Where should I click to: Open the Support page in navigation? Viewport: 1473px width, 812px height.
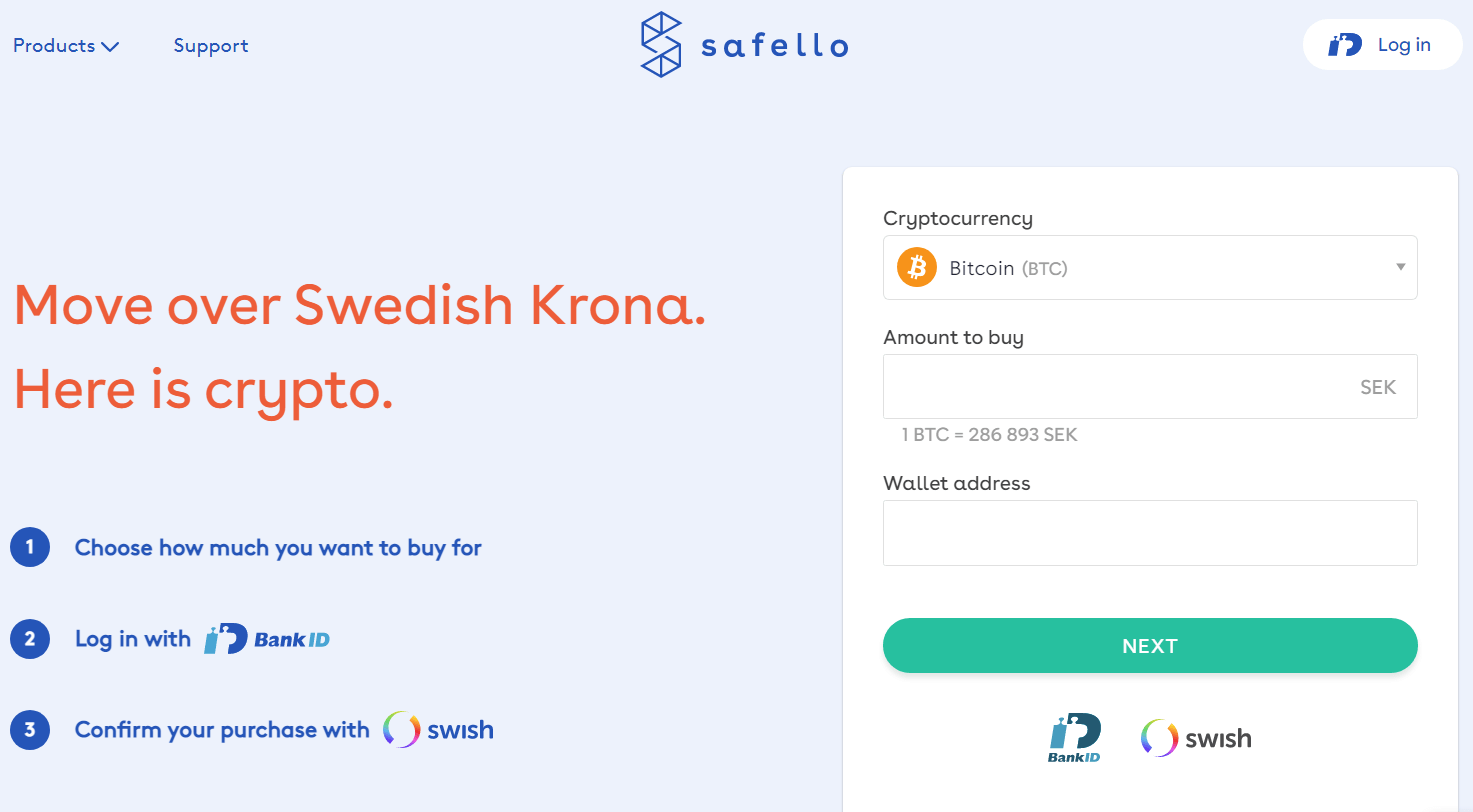point(211,46)
